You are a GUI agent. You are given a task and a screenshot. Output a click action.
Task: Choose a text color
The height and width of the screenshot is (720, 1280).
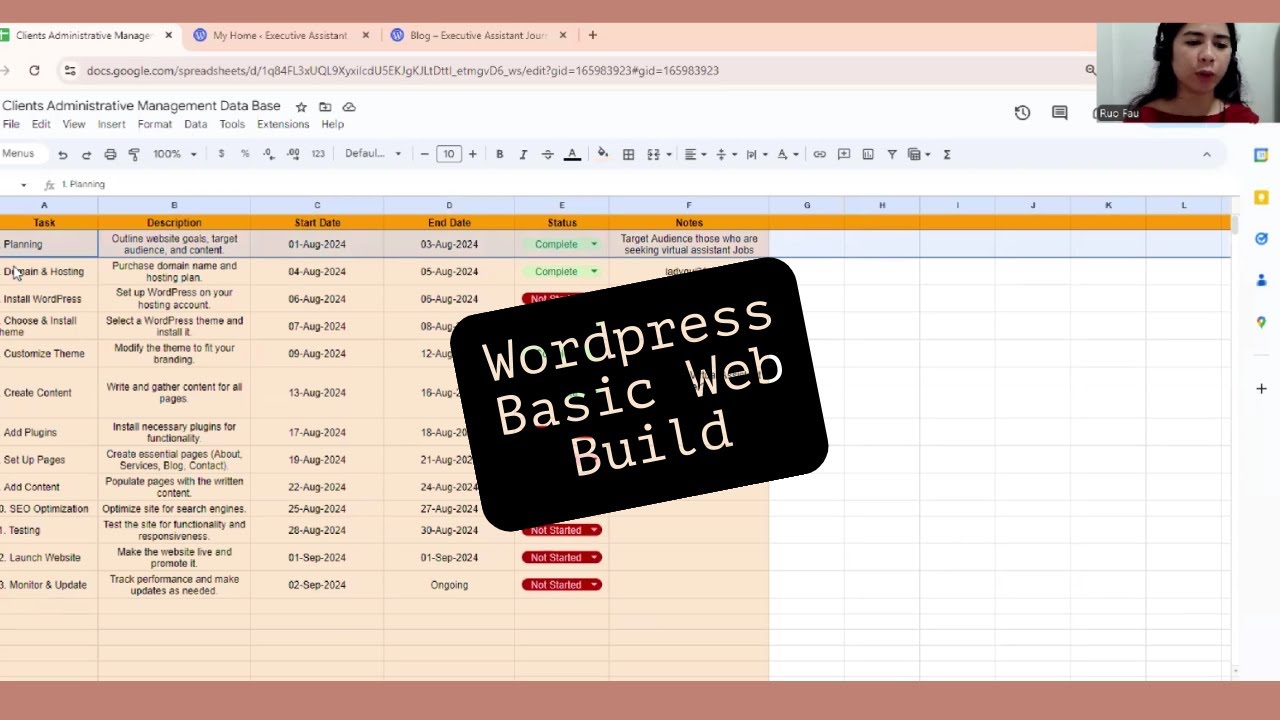point(572,154)
